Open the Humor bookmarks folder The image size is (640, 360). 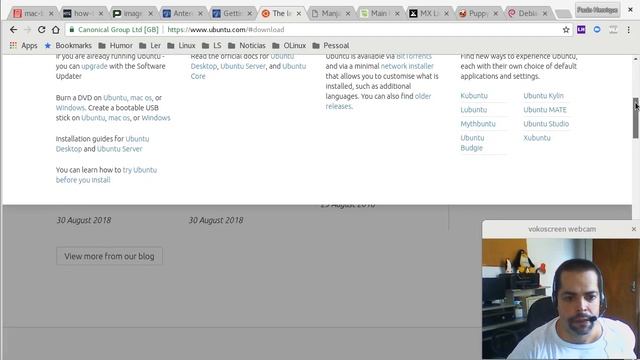[116, 45]
